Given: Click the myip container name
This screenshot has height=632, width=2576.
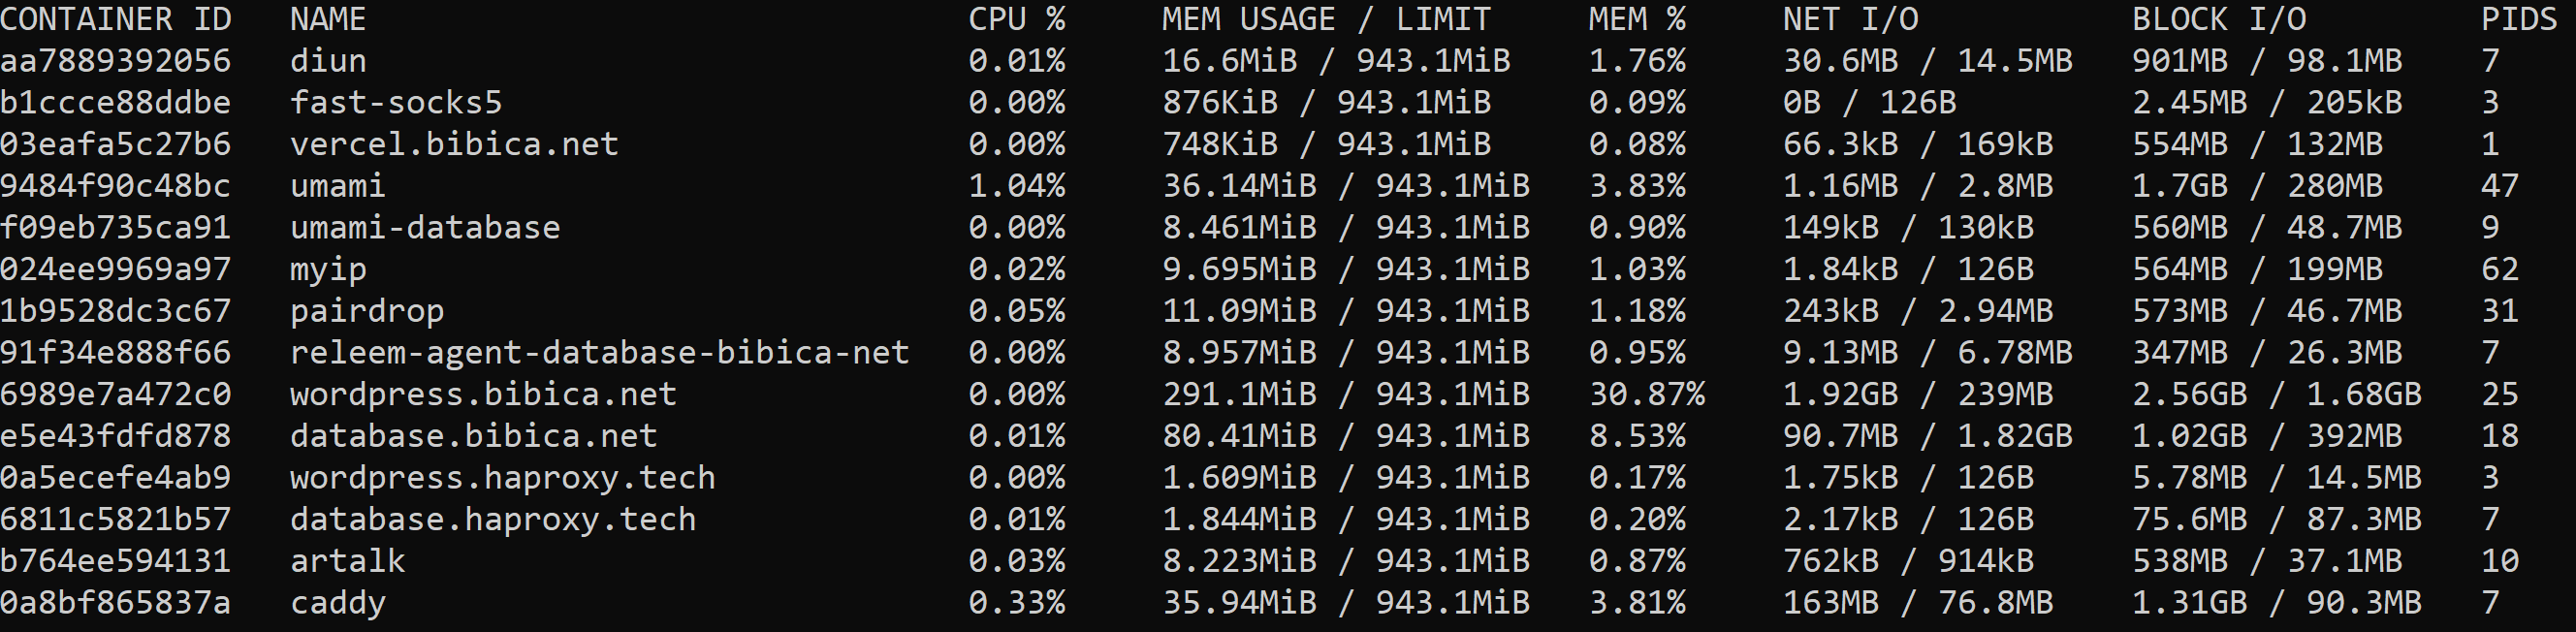Looking at the screenshot, I should click(328, 269).
